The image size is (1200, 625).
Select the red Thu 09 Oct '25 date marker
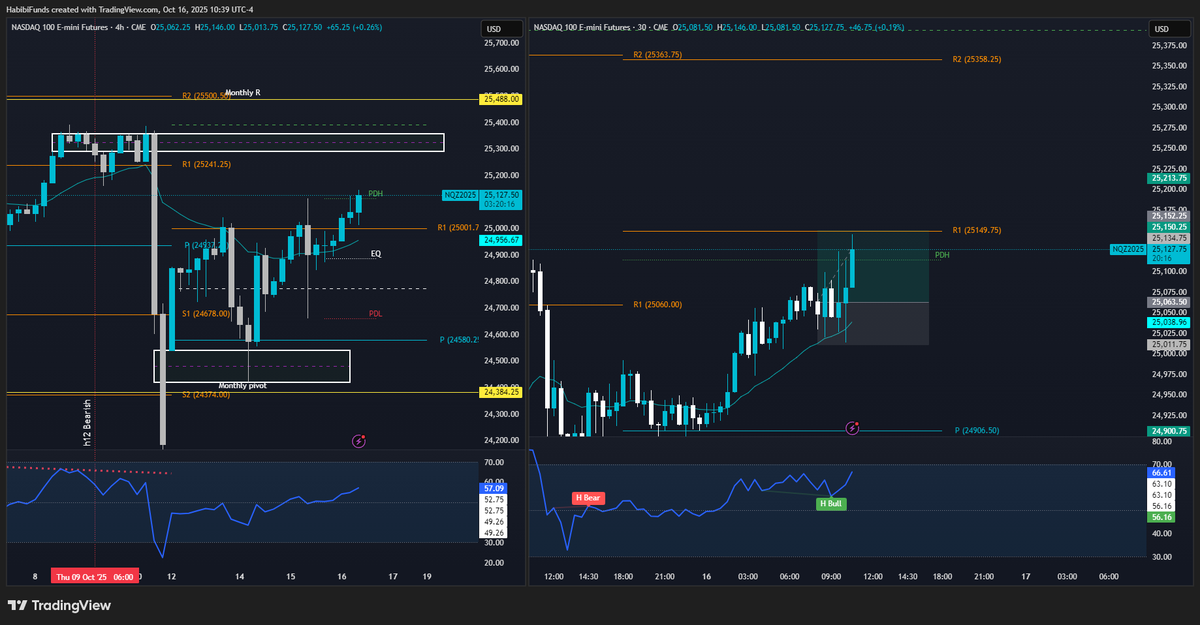click(x=96, y=577)
